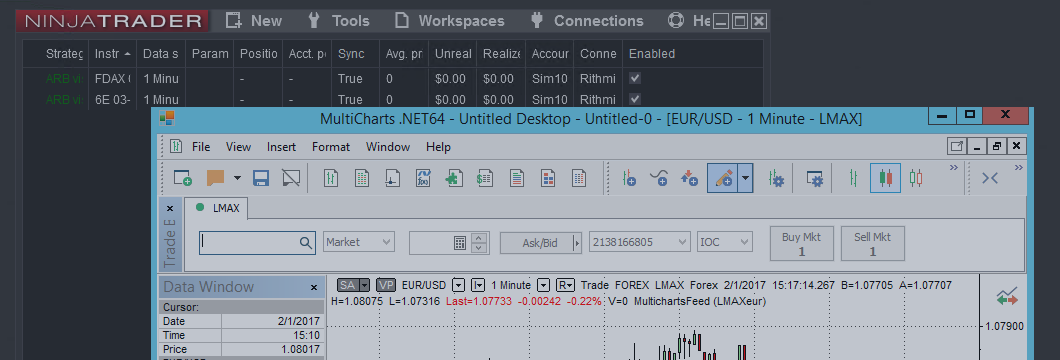Click the red and green lined document icon
1060x360 pixels.
pyautogui.click(x=517, y=178)
